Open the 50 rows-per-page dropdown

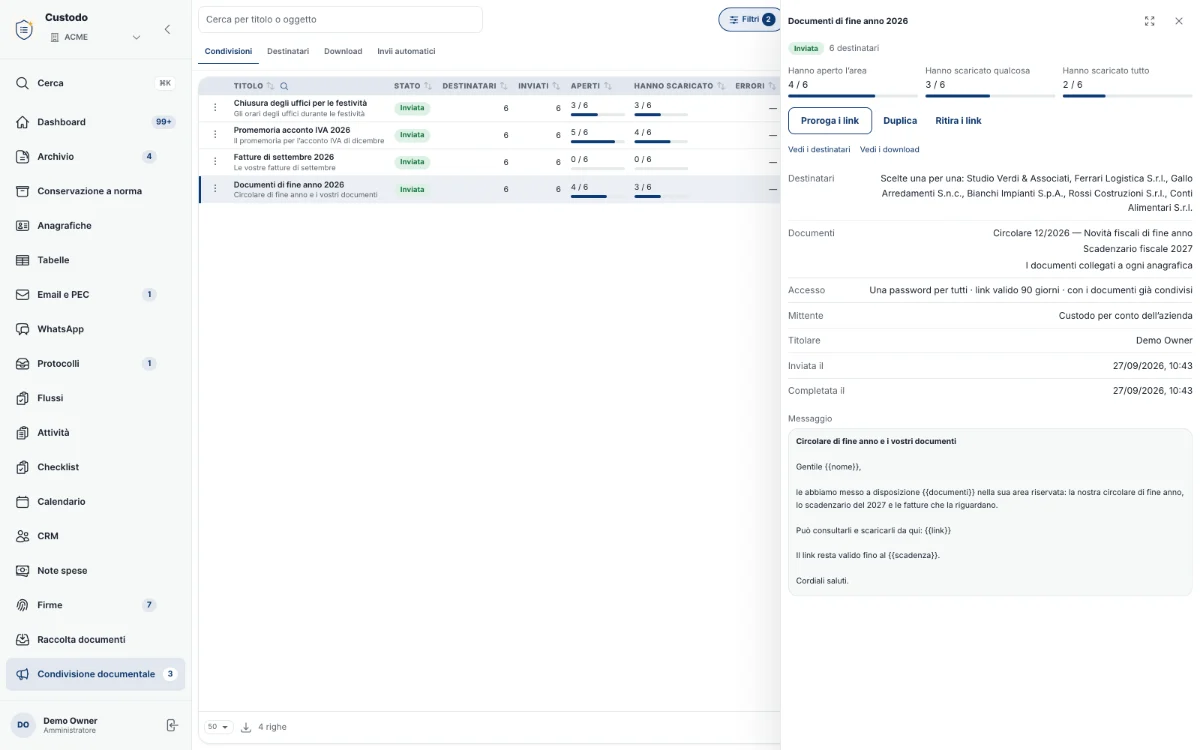coord(219,727)
